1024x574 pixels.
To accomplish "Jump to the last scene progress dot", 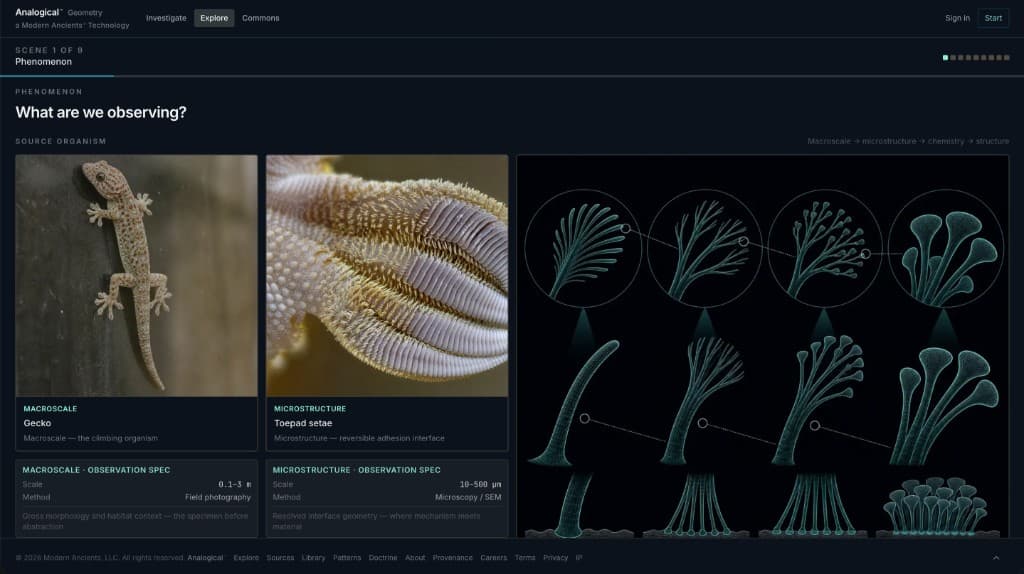I will (x=1007, y=57).
